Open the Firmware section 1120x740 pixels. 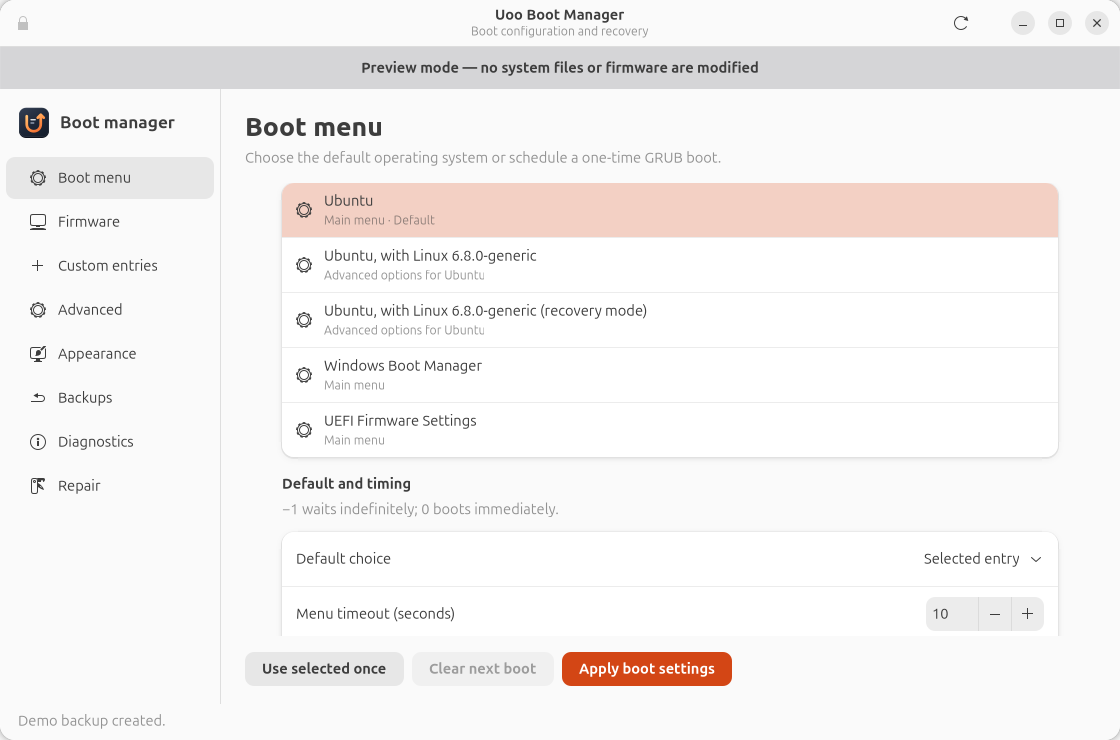pyautogui.click(x=110, y=222)
